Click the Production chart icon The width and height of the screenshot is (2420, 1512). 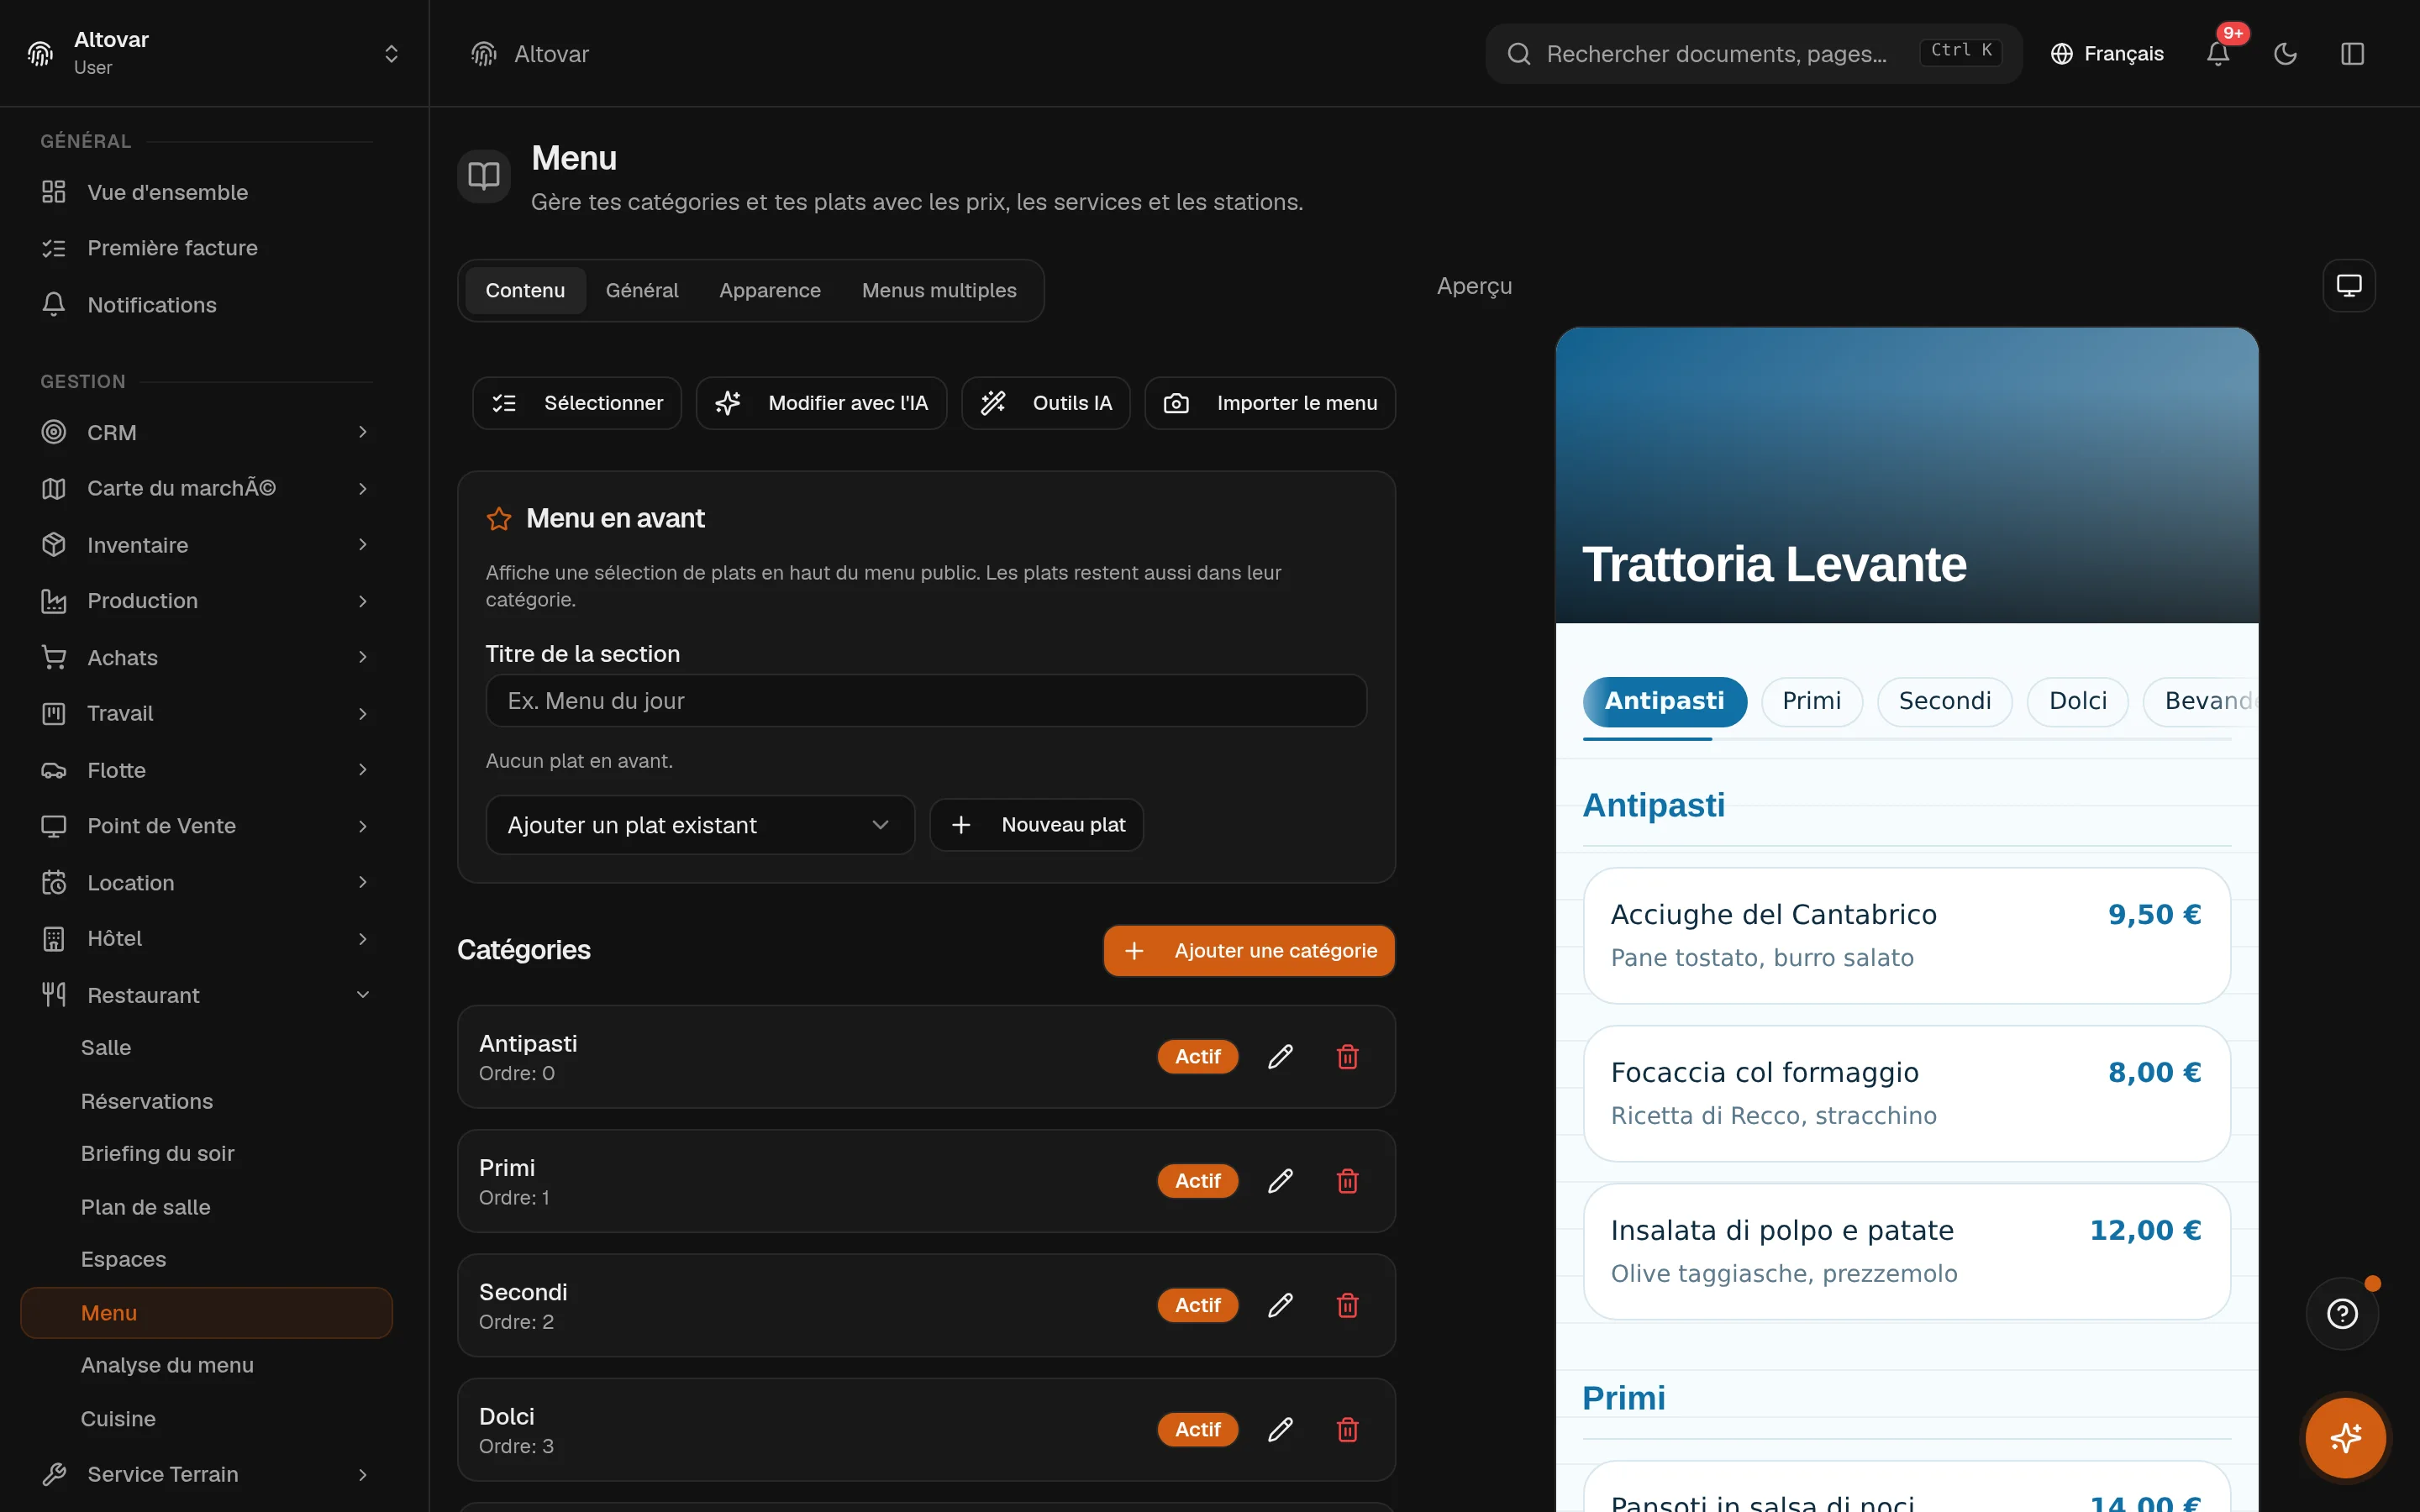pos(54,601)
